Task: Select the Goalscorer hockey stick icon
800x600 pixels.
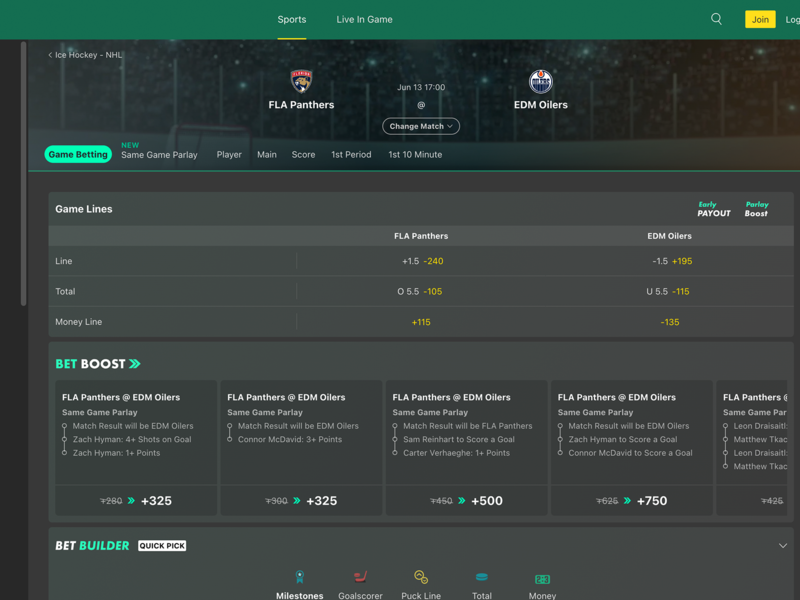Action: (360, 578)
